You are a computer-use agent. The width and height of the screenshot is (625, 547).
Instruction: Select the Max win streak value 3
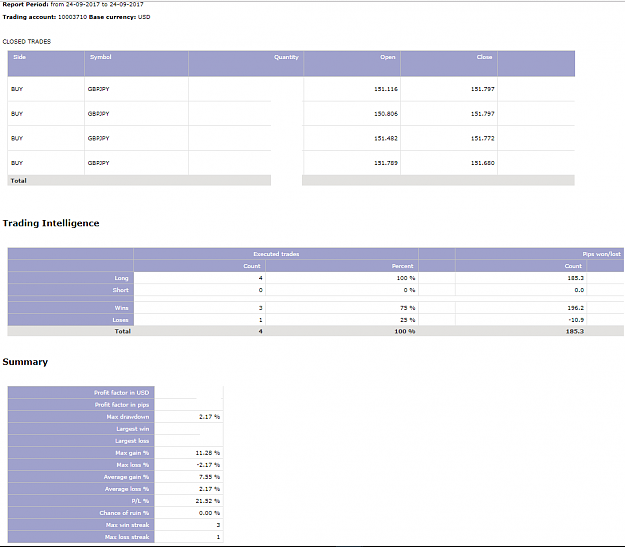pyautogui.click(x=218, y=525)
